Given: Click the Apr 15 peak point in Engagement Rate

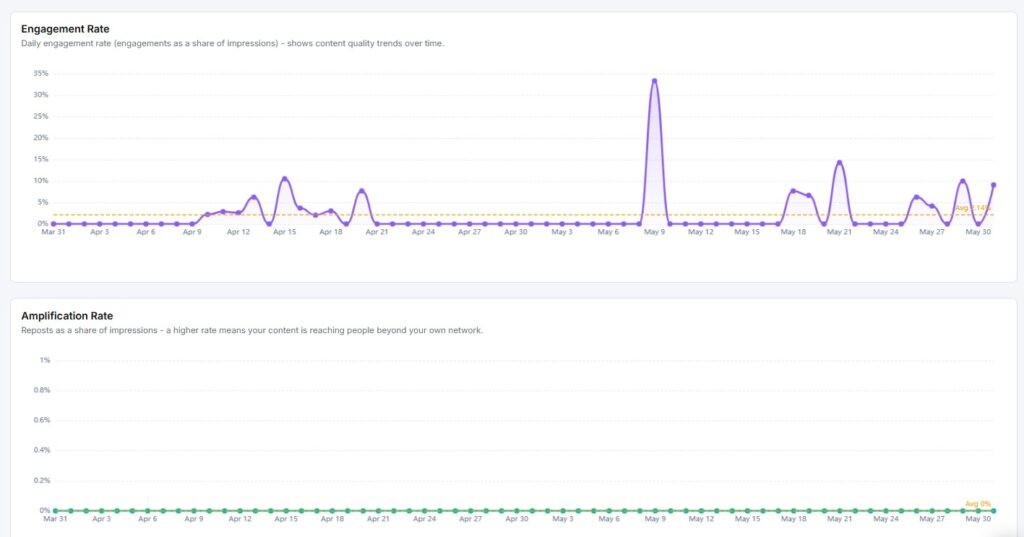Looking at the screenshot, I should (285, 178).
